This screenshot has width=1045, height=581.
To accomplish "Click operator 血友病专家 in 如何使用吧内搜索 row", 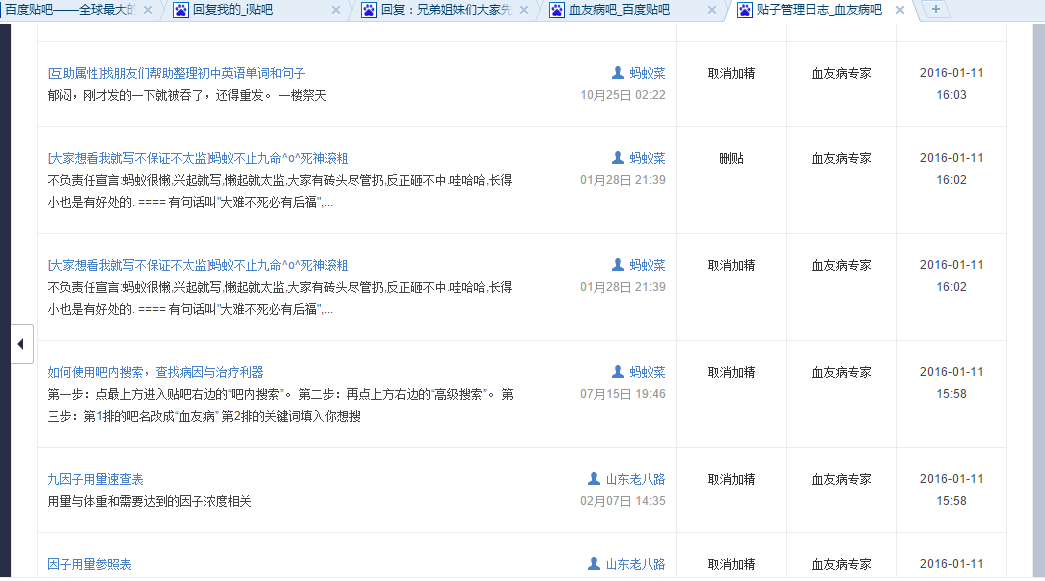I will (841, 372).
